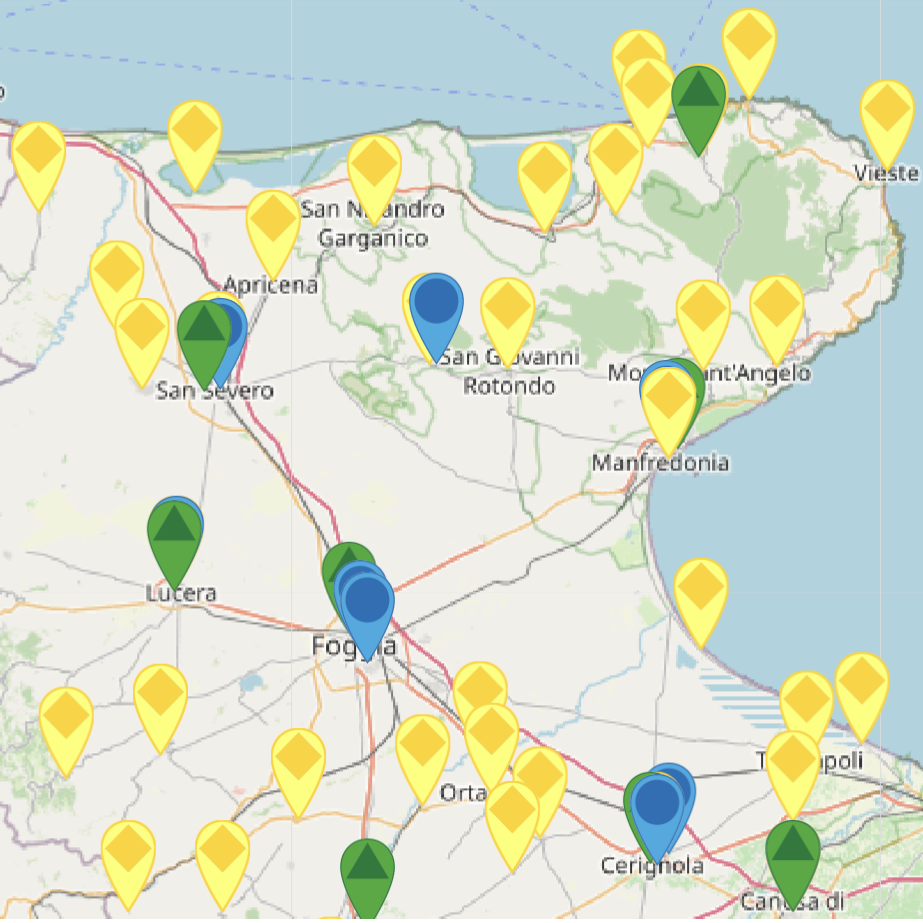Click yellow marker on coast south of Manfredonia
The width and height of the screenshot is (923, 923).
[x=700, y=591]
